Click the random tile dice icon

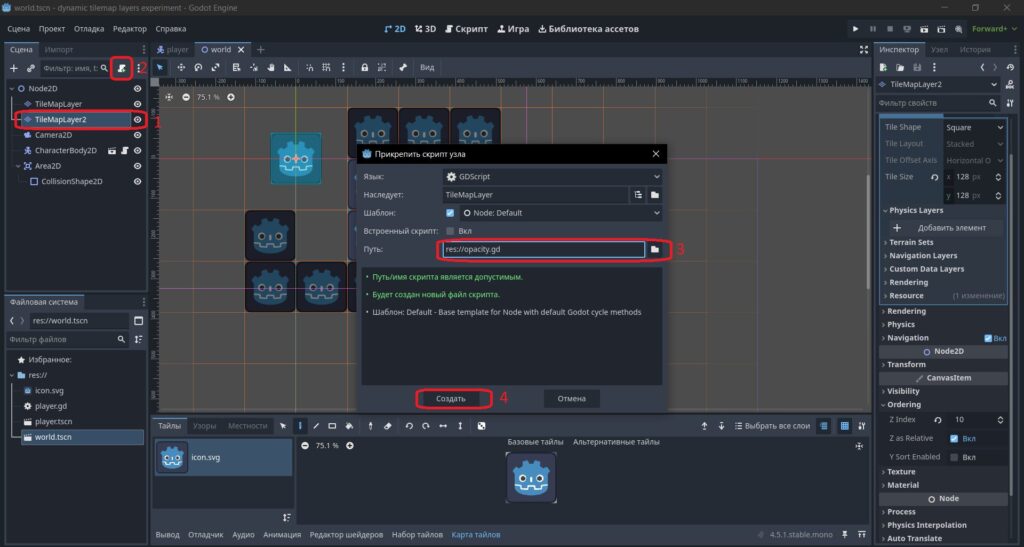point(481,426)
